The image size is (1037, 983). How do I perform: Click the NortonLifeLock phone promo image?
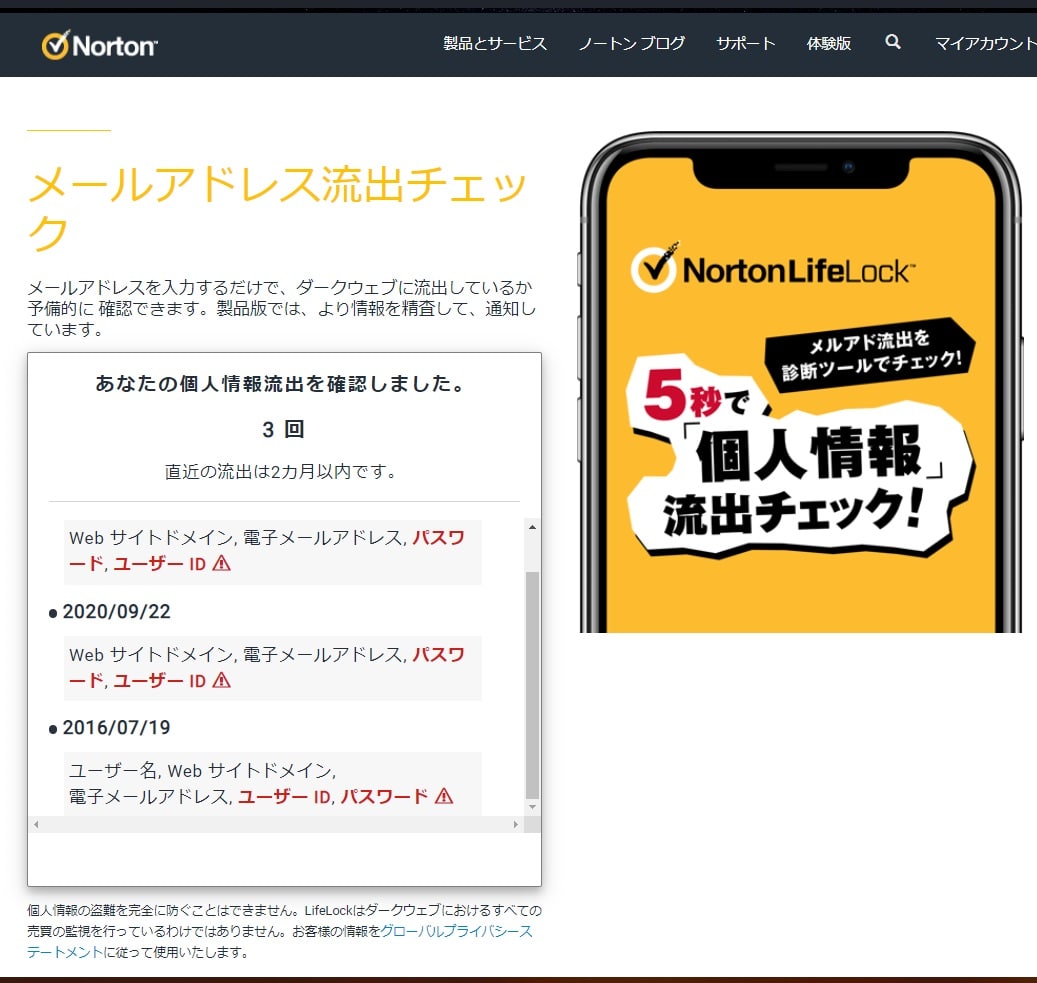tap(800, 382)
